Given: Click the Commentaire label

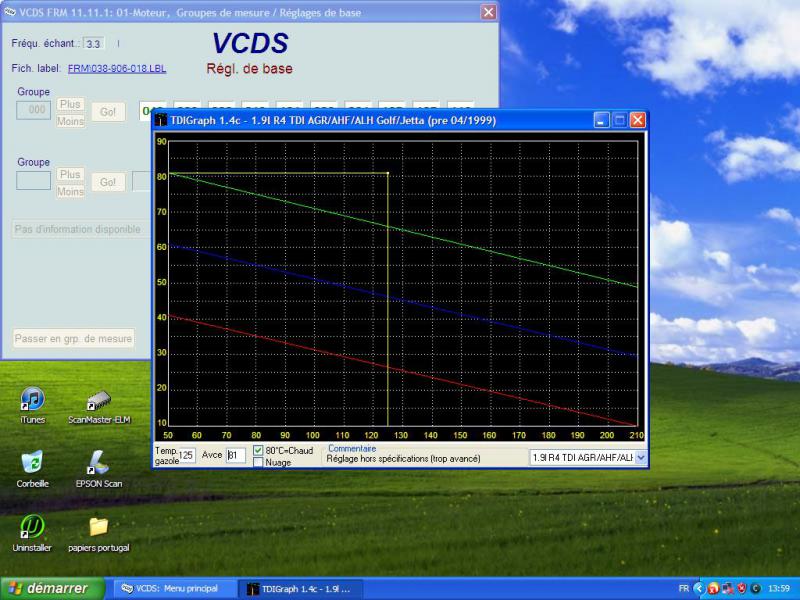Looking at the screenshot, I should tap(352, 448).
